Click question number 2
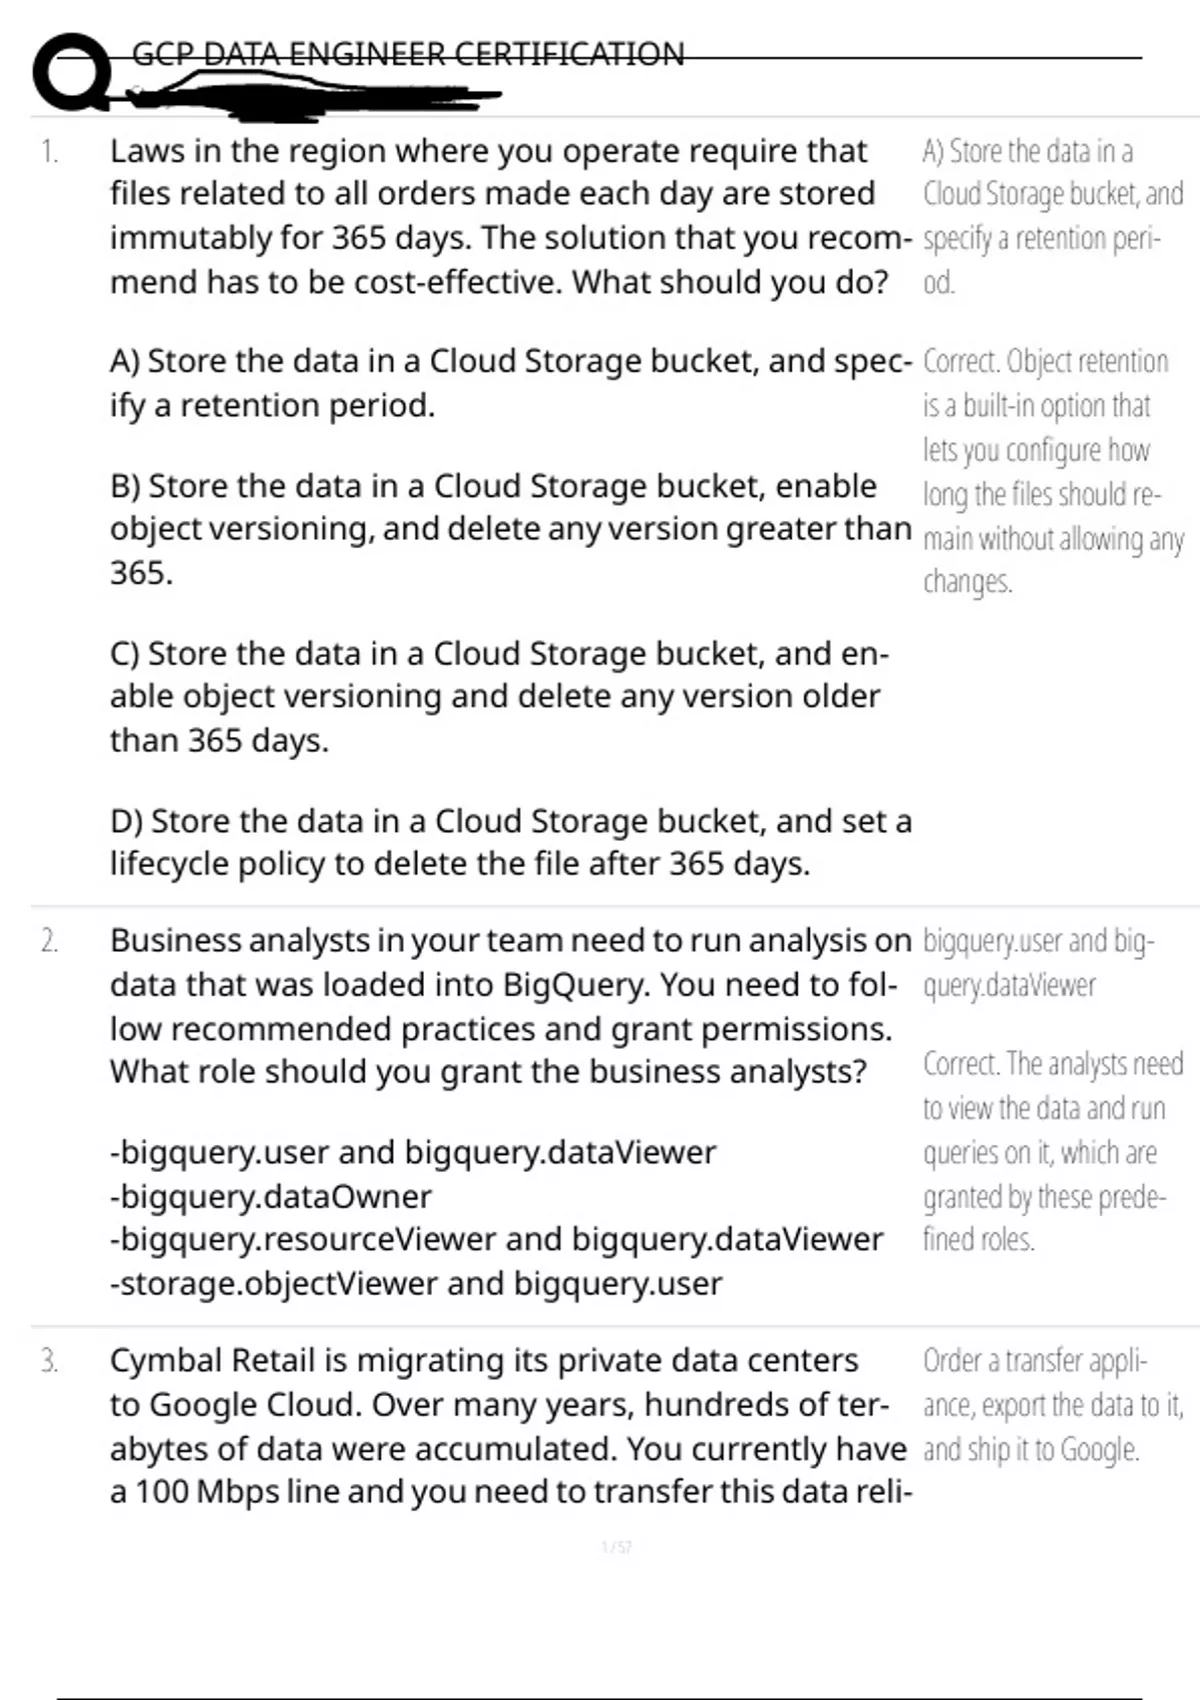Viewport: 1200px width, 1700px height. click(50, 942)
